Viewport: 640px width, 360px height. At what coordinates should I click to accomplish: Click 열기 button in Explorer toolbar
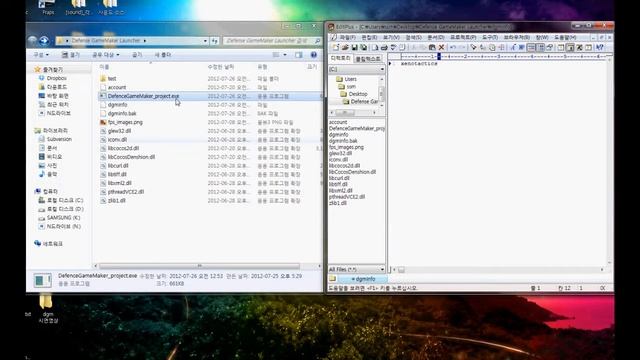[x=71, y=55]
